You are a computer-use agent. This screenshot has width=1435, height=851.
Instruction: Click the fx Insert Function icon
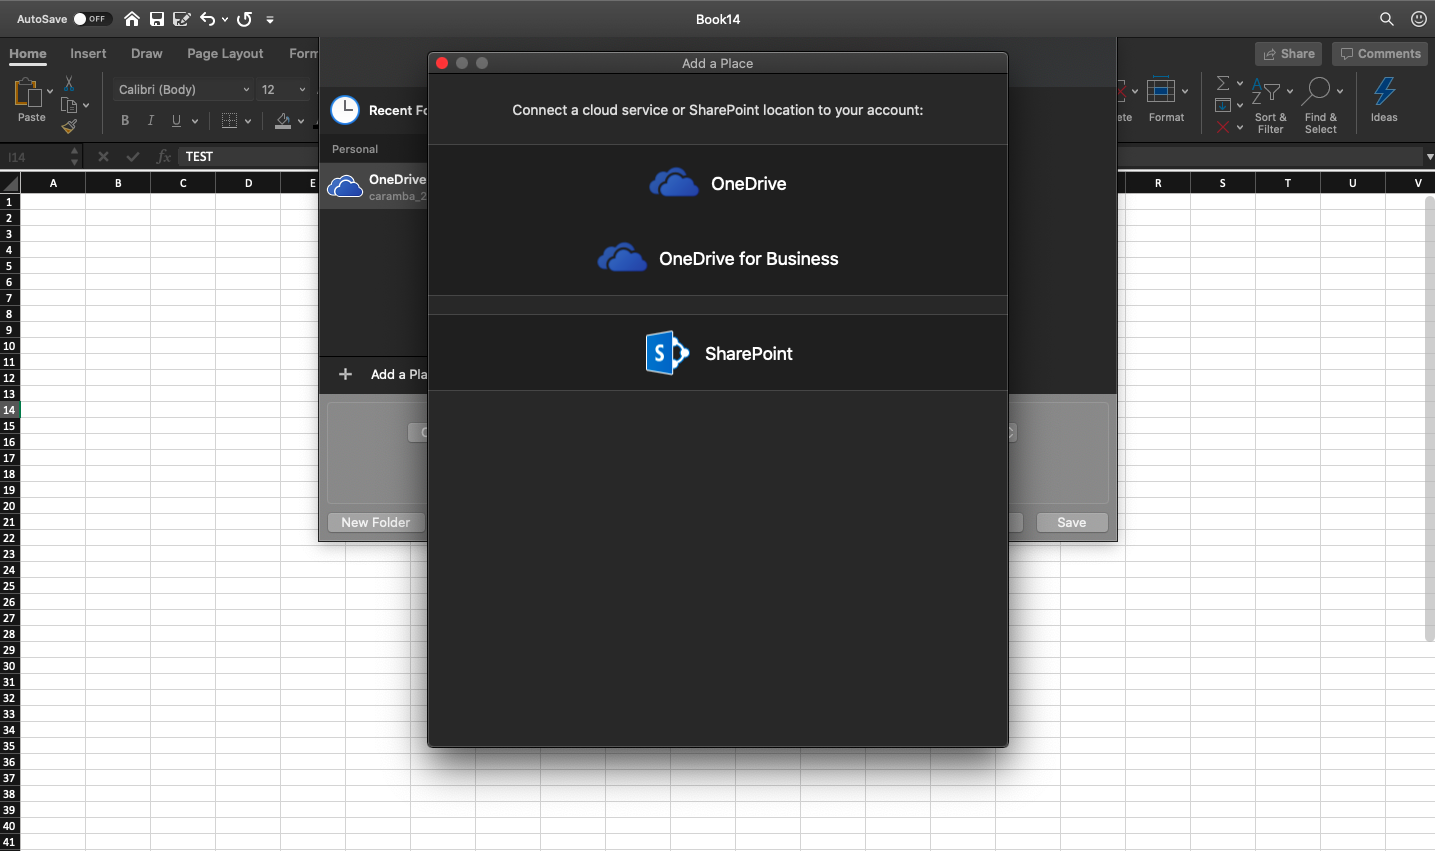(164, 157)
